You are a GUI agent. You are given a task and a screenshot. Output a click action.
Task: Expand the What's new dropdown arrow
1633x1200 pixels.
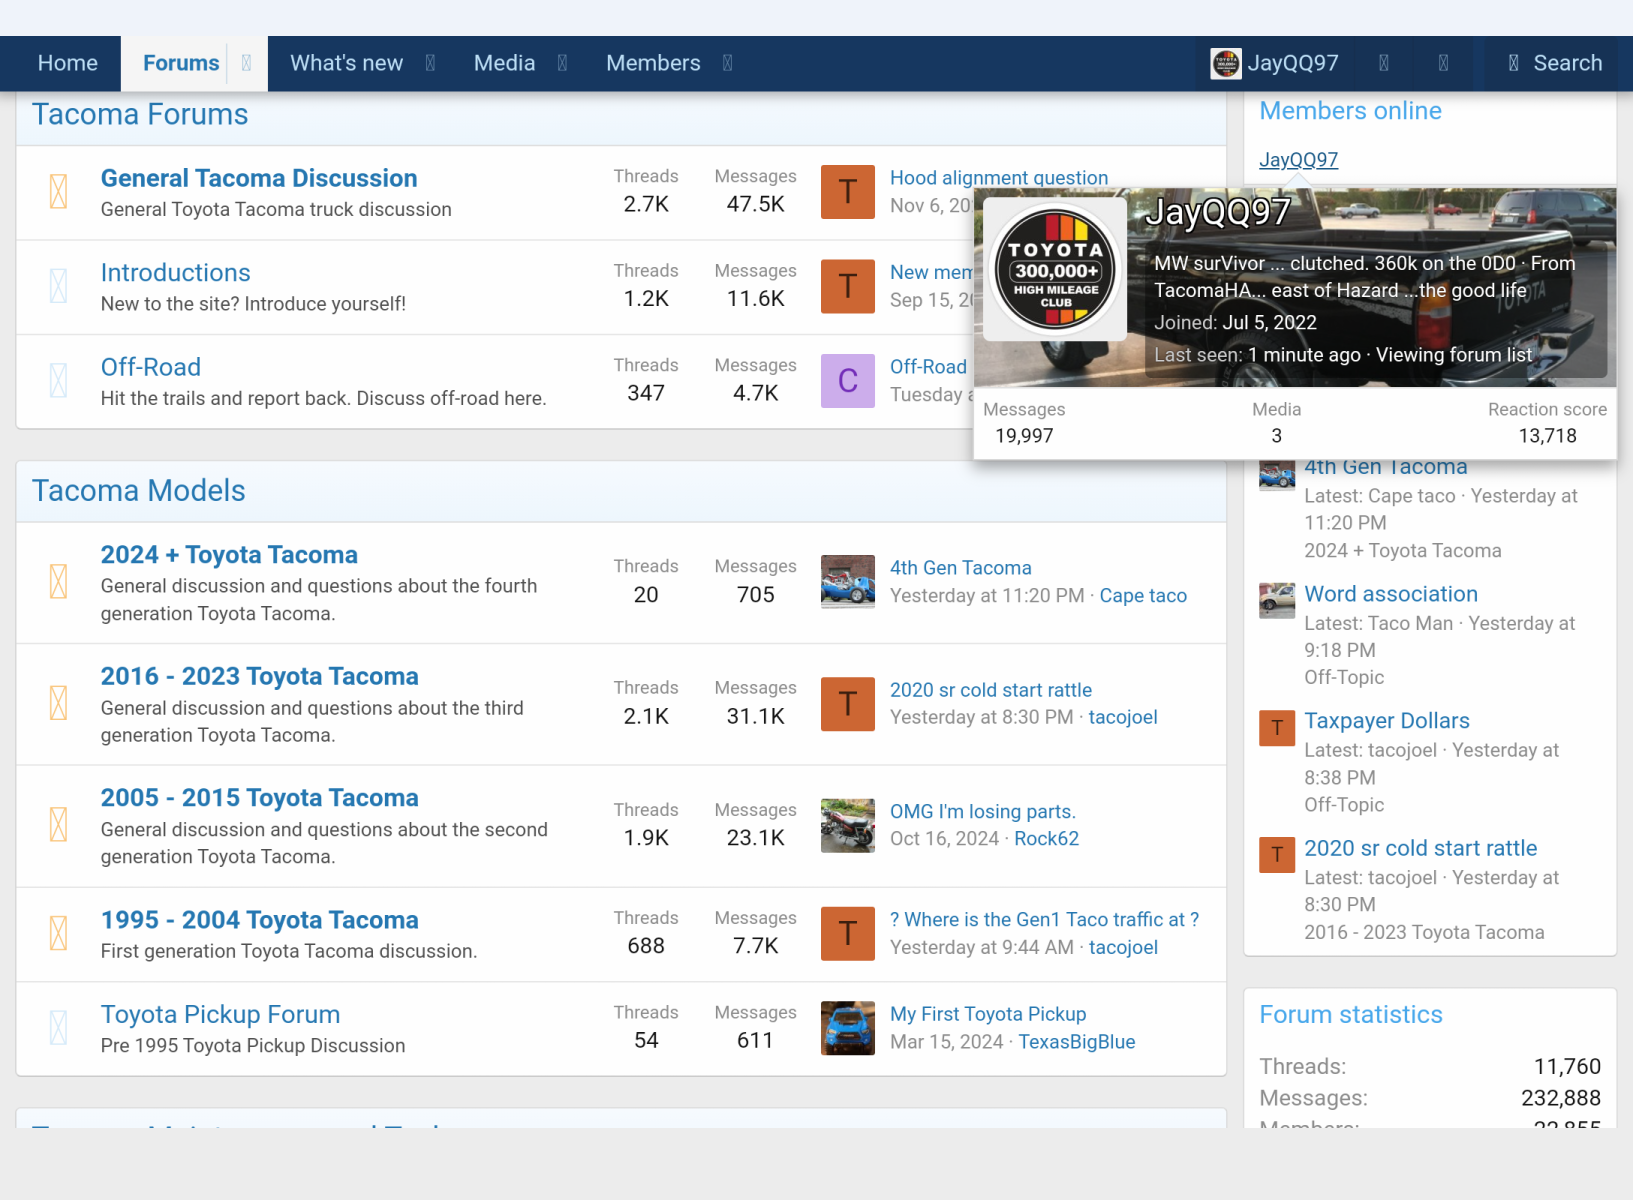[430, 63]
